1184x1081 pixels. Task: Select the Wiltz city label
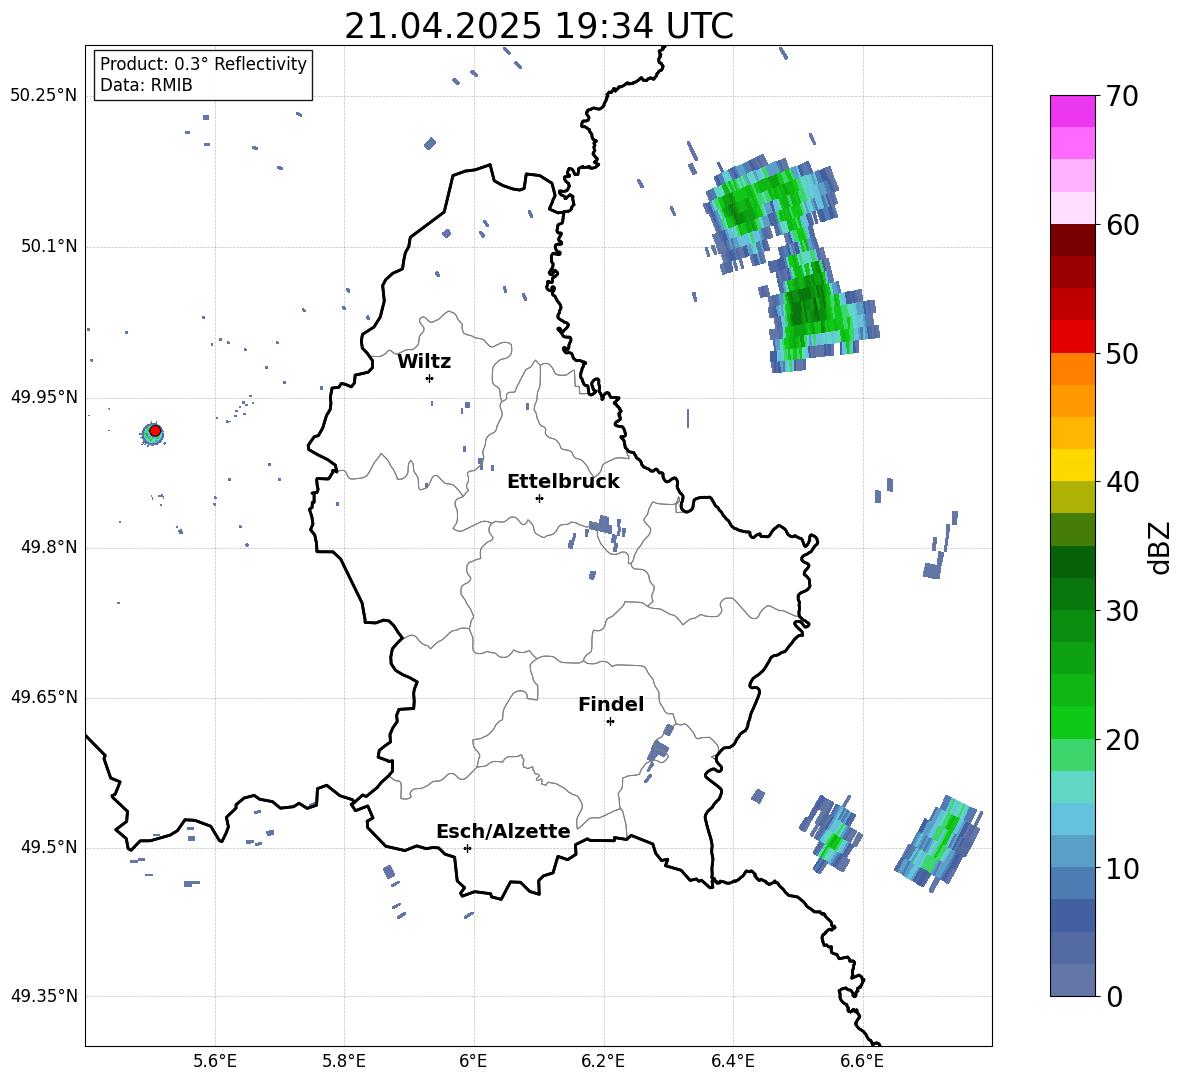pos(424,362)
